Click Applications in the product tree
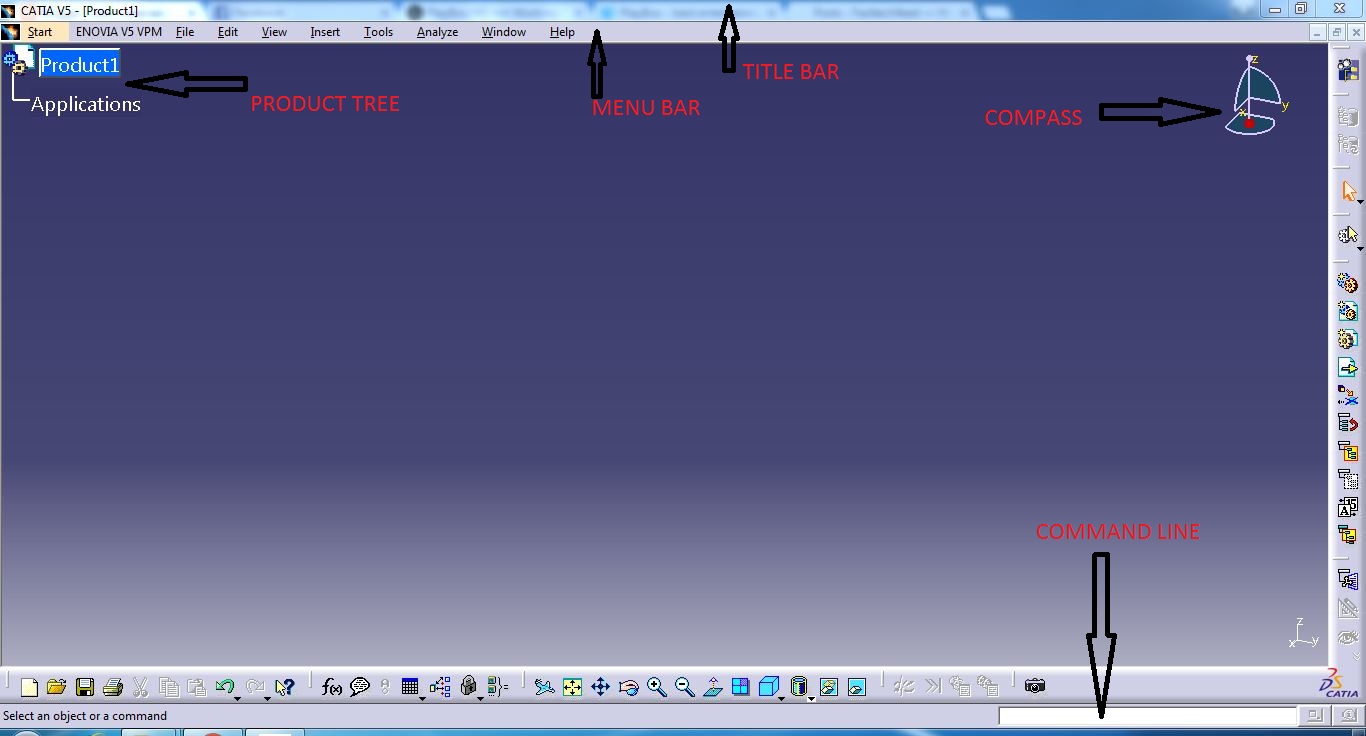Image resolution: width=1366 pixels, height=736 pixels. tap(84, 104)
